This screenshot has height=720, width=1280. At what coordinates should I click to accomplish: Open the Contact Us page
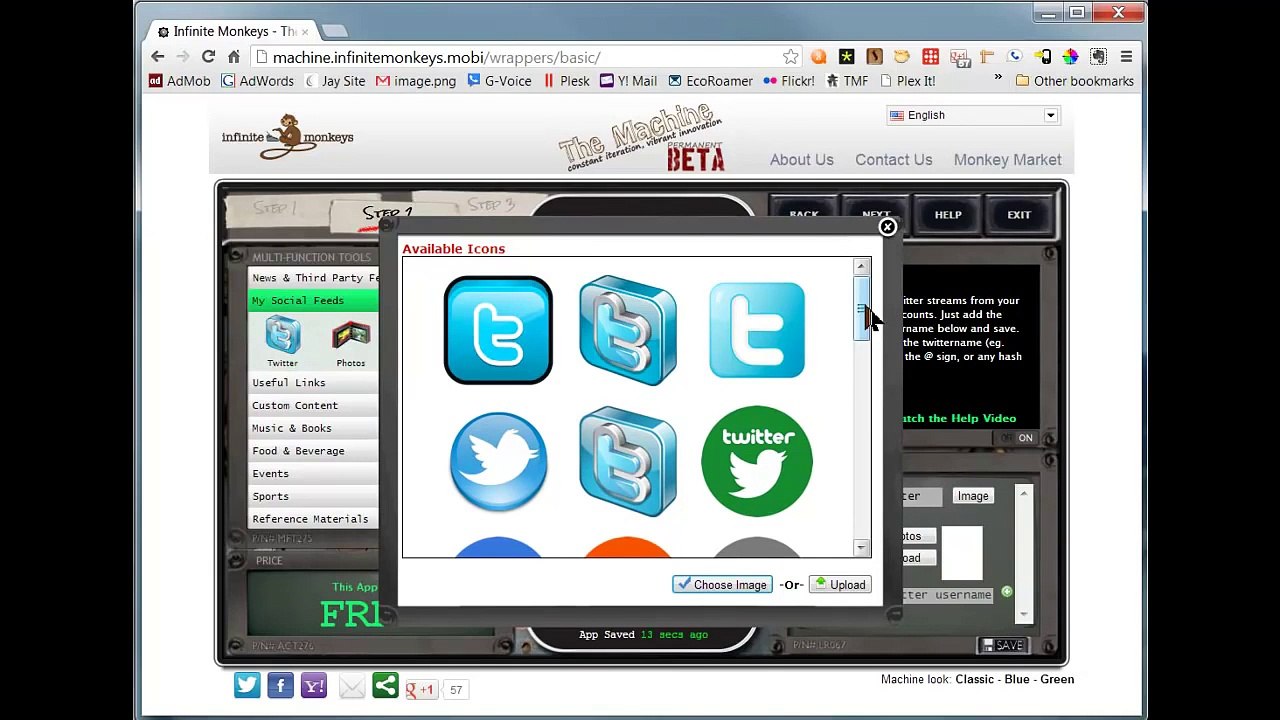pos(893,160)
